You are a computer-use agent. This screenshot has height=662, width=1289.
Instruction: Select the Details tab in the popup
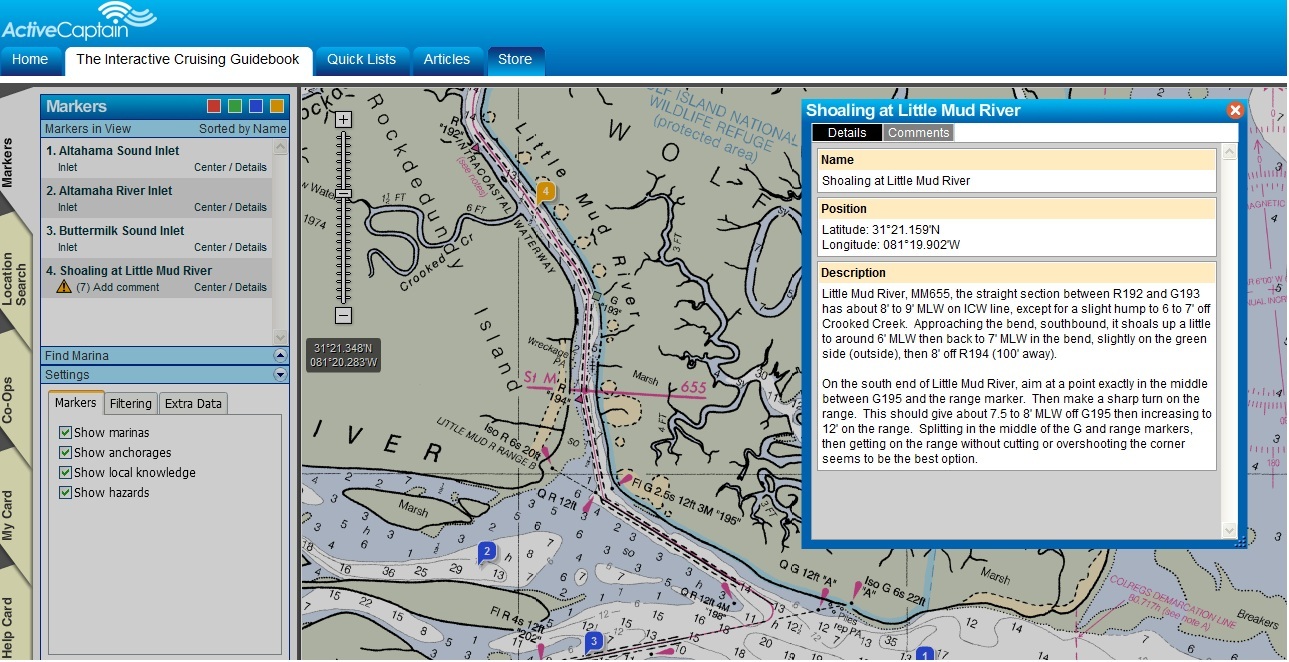coord(847,133)
